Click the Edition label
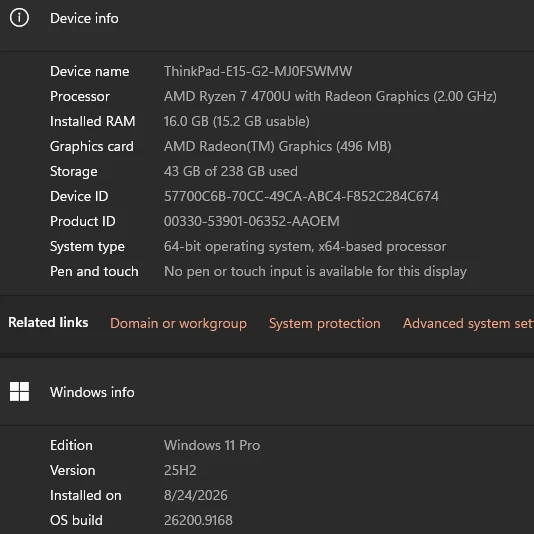 (x=71, y=445)
